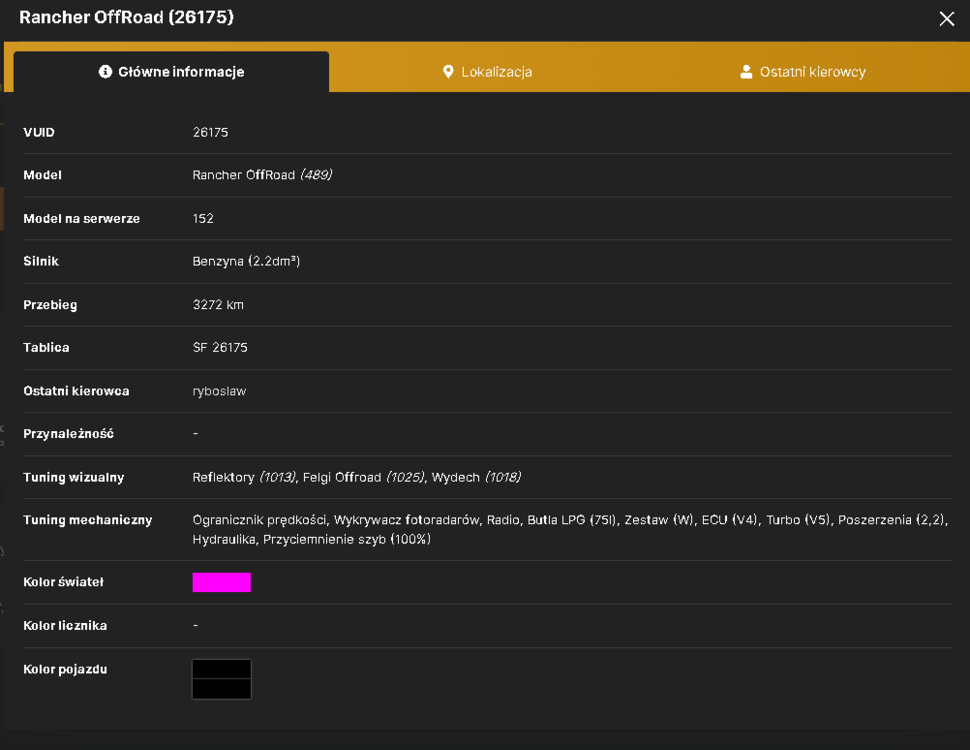The image size is (970, 750).
Task: Click the Wydech (1018) tuning entry
Action: point(476,477)
